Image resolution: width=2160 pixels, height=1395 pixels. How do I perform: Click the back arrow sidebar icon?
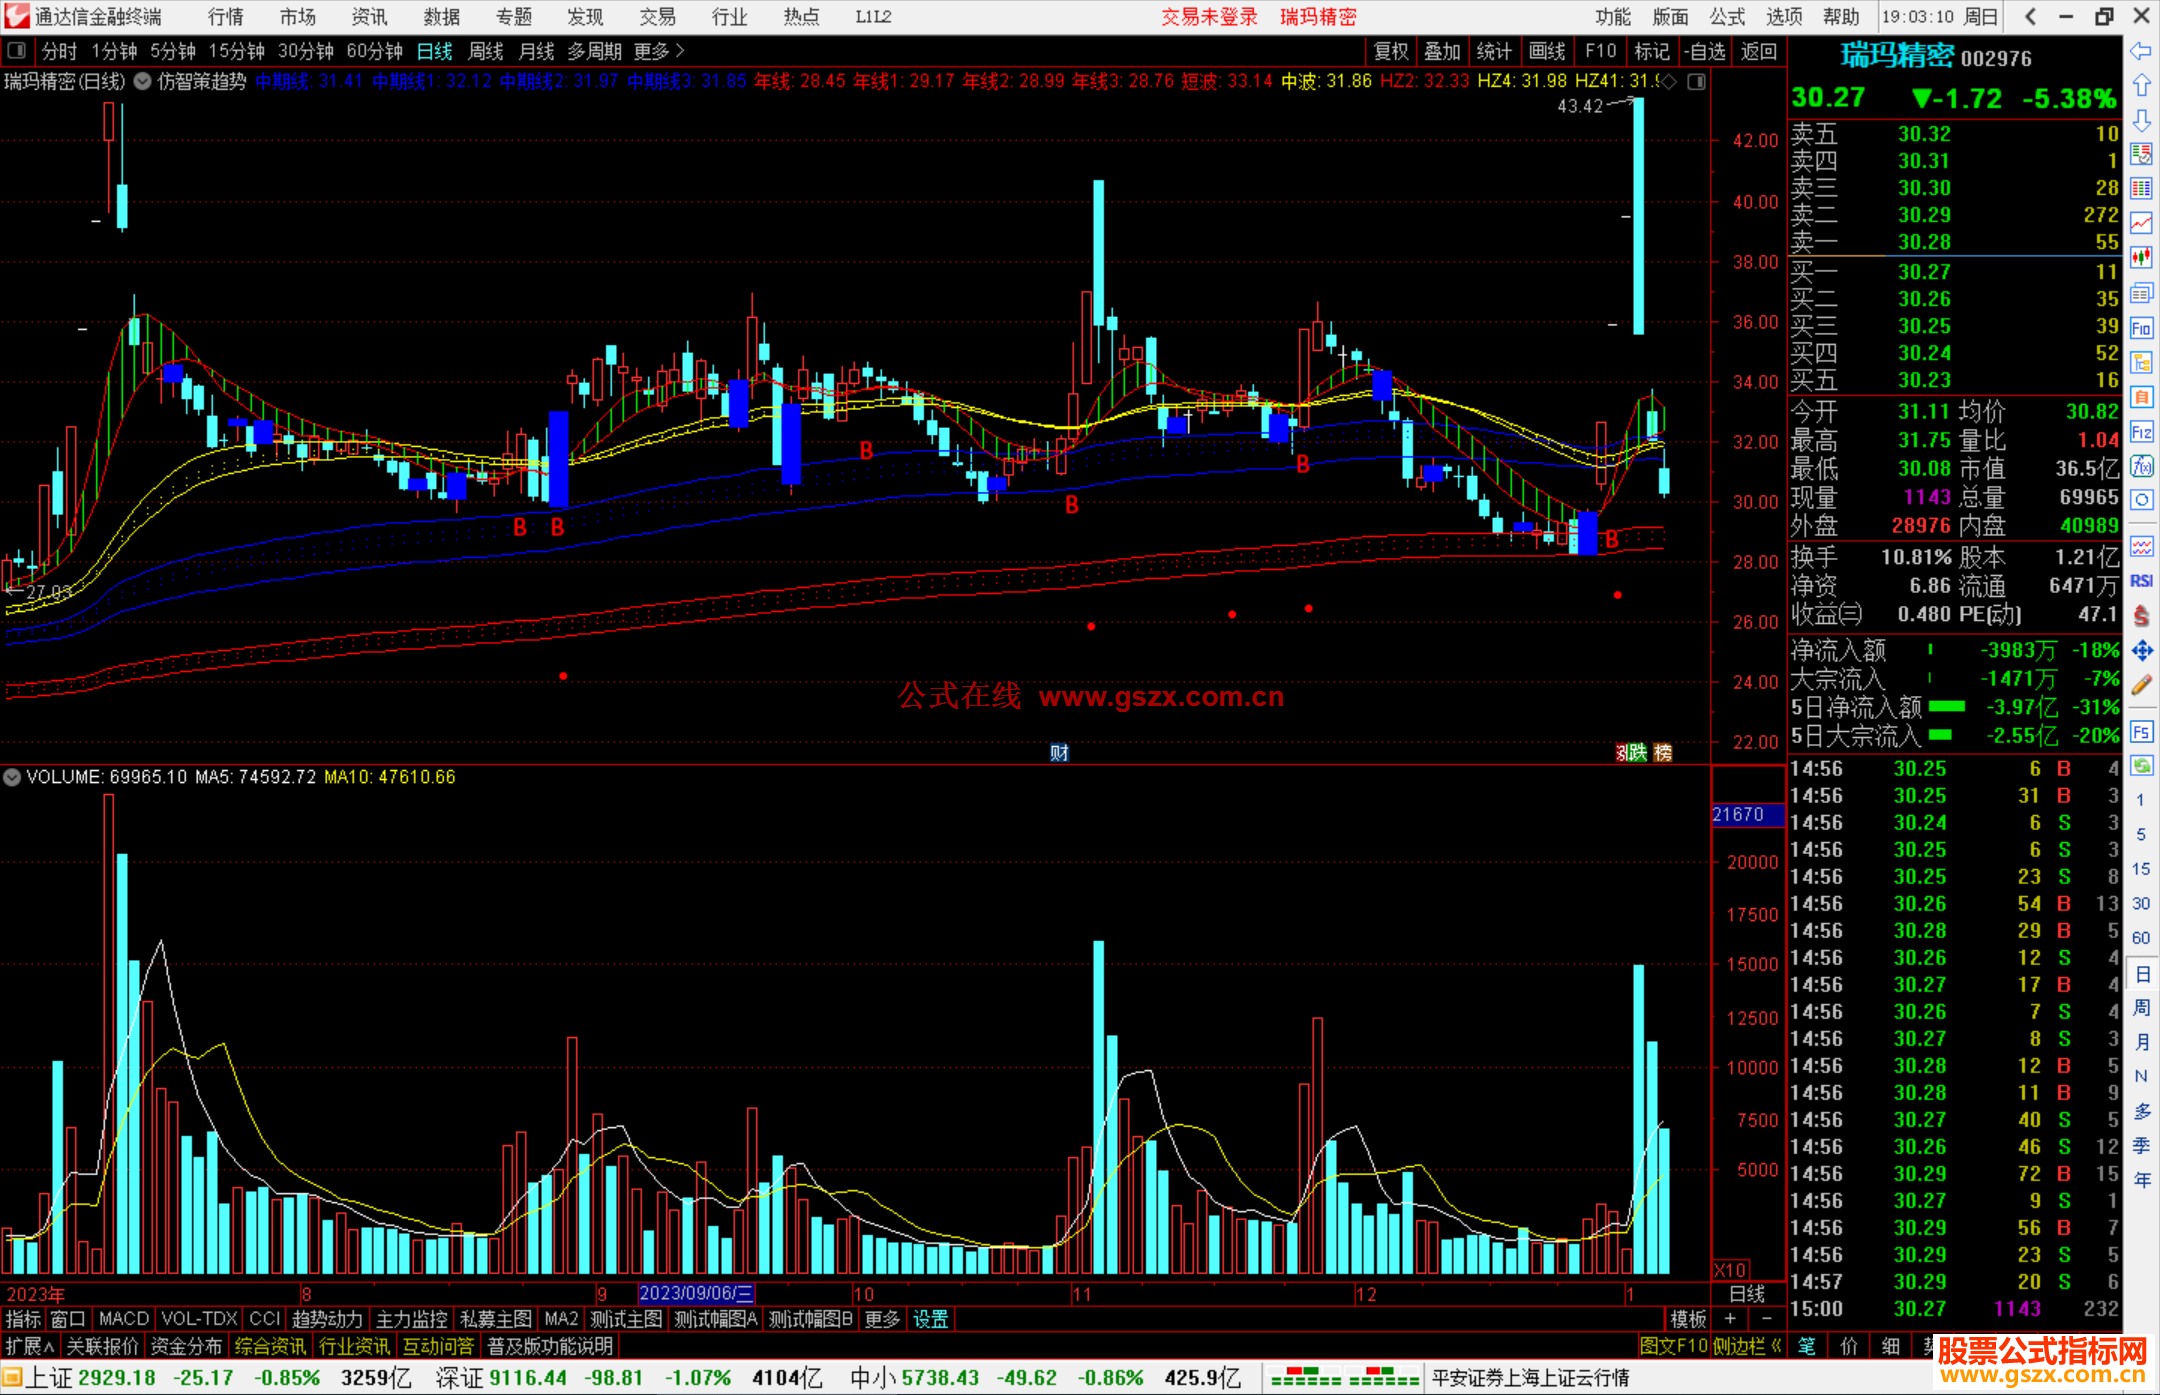pos(2141,51)
